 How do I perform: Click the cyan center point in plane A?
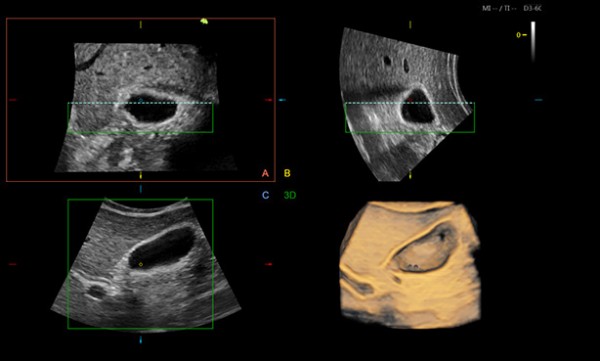141,100
